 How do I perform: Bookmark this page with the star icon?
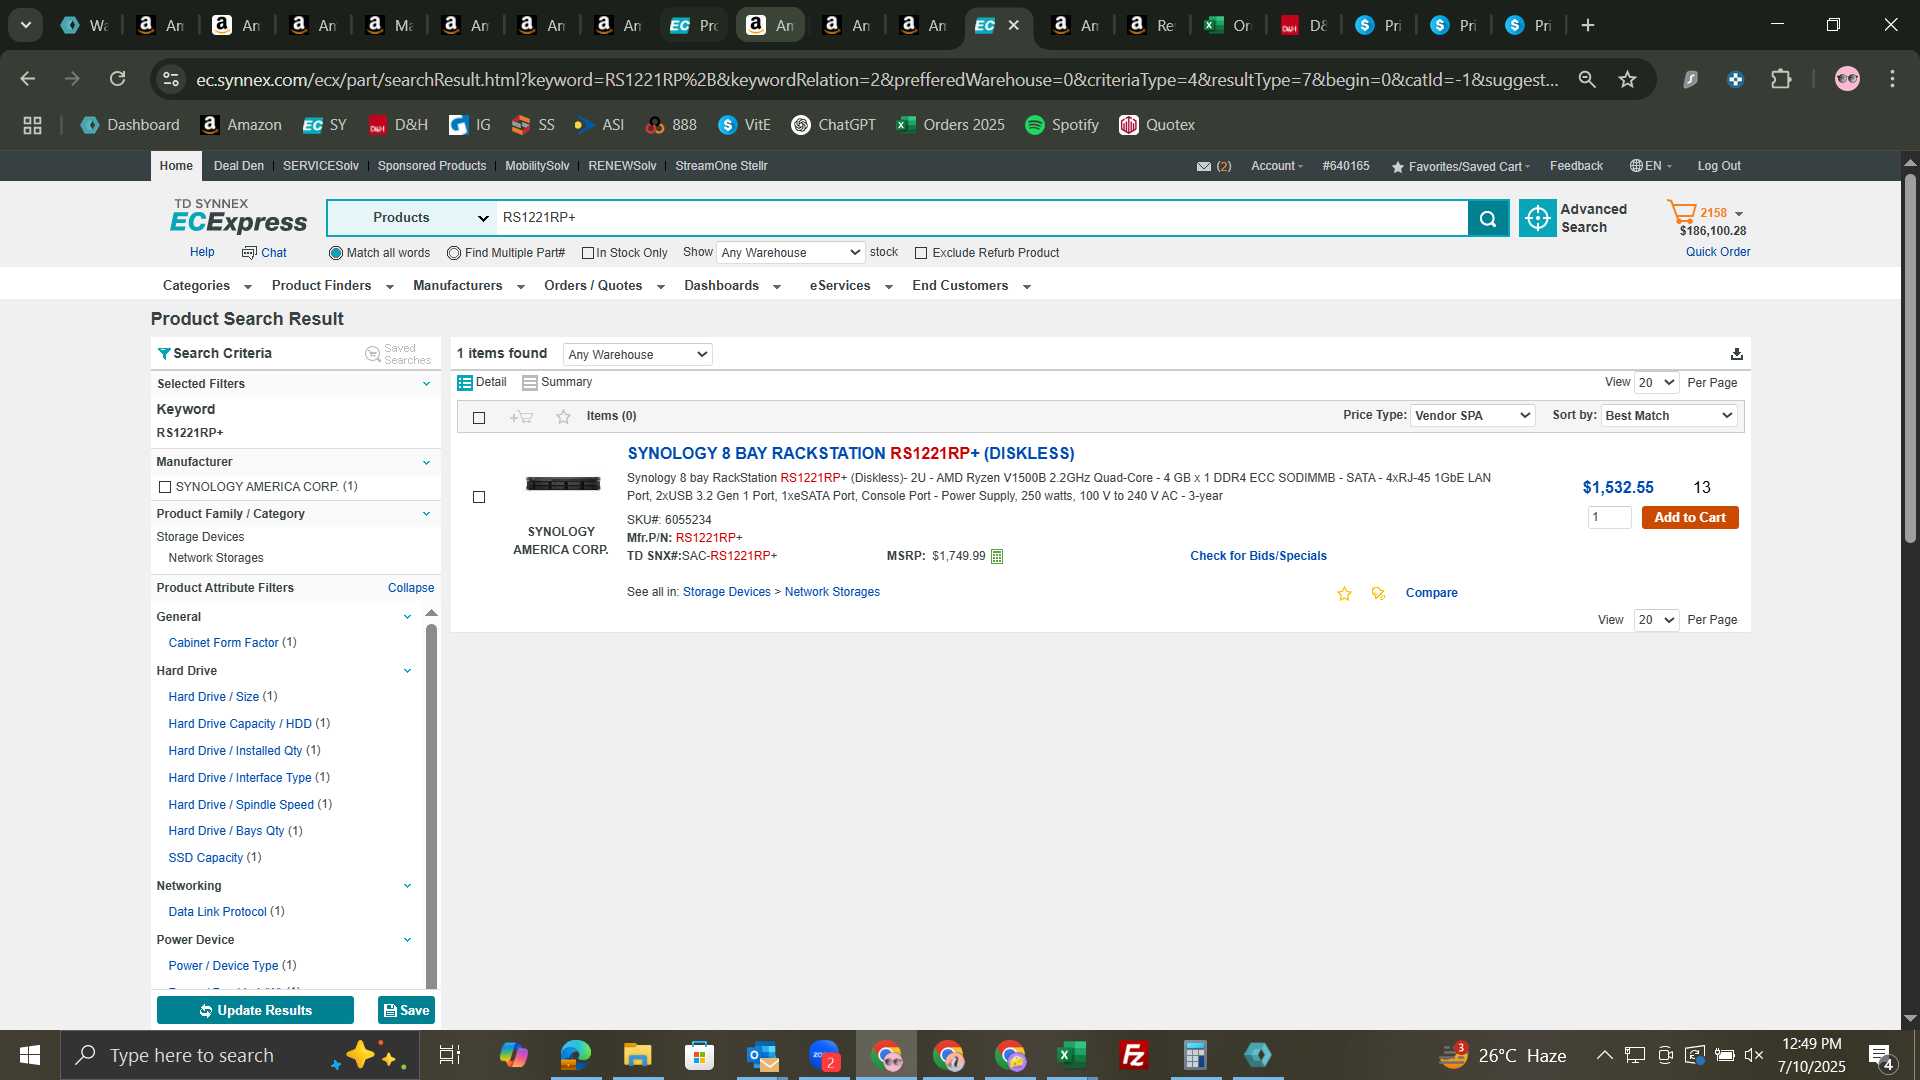coord(1627,79)
